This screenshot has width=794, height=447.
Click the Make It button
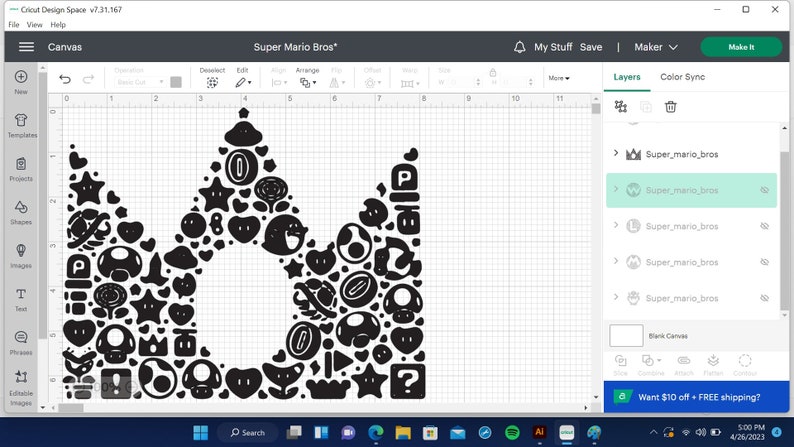(x=741, y=47)
